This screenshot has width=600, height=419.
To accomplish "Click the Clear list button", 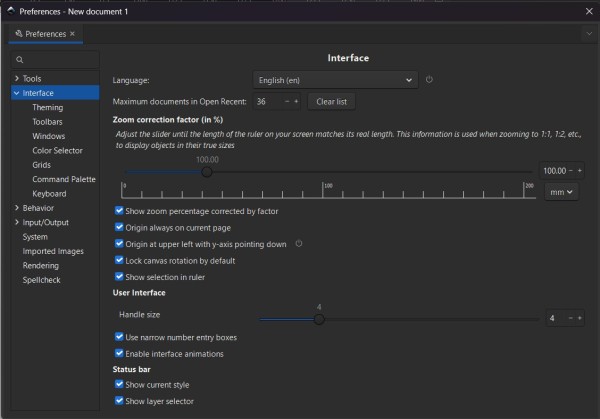I will tap(331, 102).
